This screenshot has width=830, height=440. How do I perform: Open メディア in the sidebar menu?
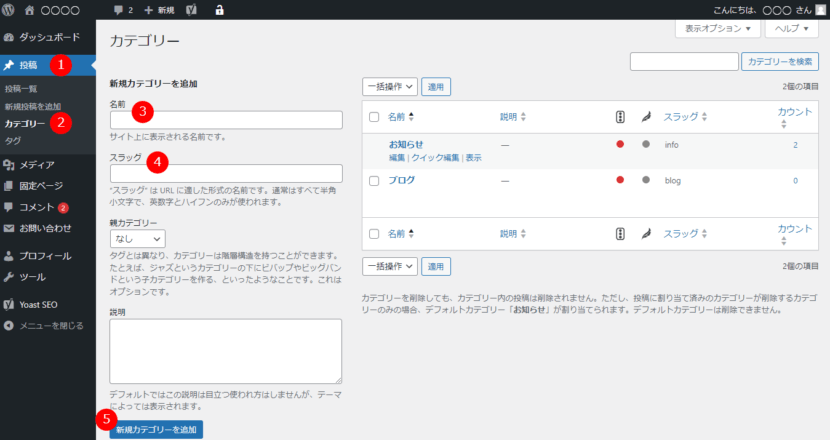coord(36,165)
